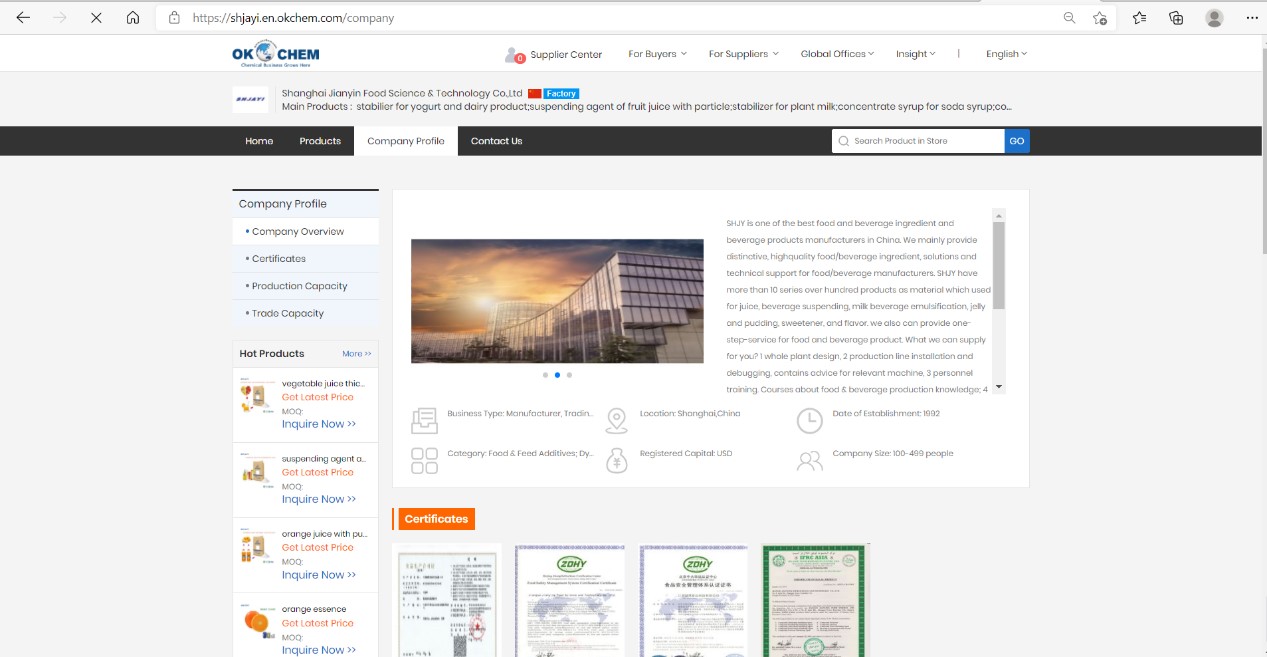
Task: Show the first carousel slide dot
Action: [545, 375]
